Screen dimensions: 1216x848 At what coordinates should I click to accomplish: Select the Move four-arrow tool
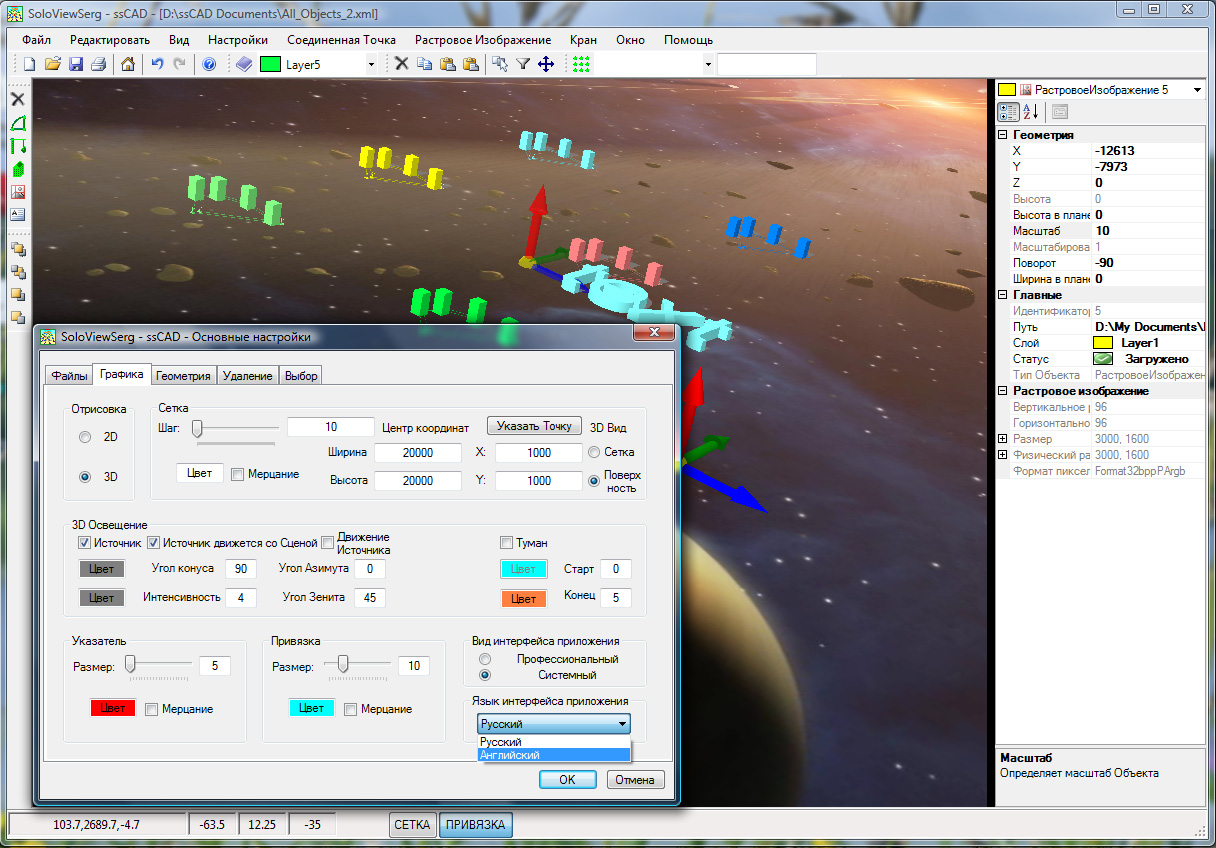pos(546,64)
